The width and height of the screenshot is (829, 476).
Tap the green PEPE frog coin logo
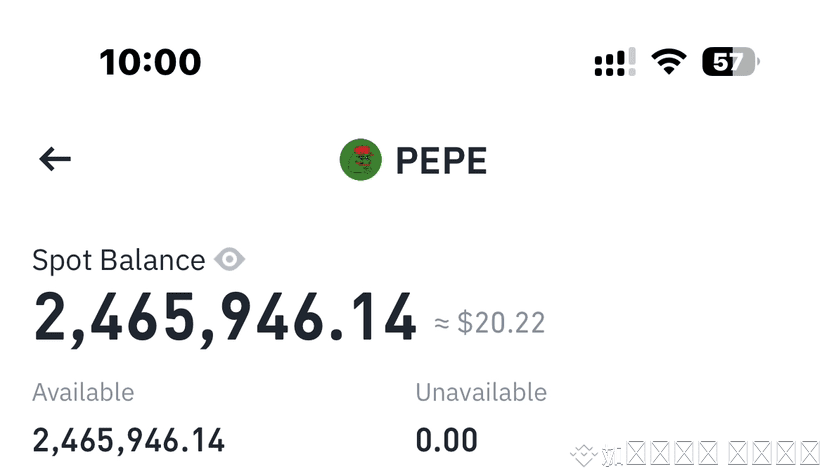[x=361, y=160]
